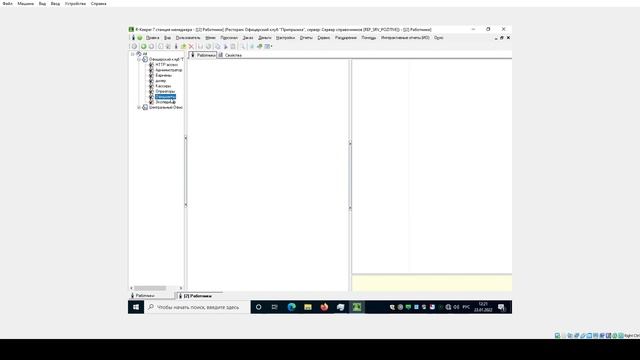Switch to the Свойства tab
The height and width of the screenshot is (360, 640).
click(x=230, y=55)
